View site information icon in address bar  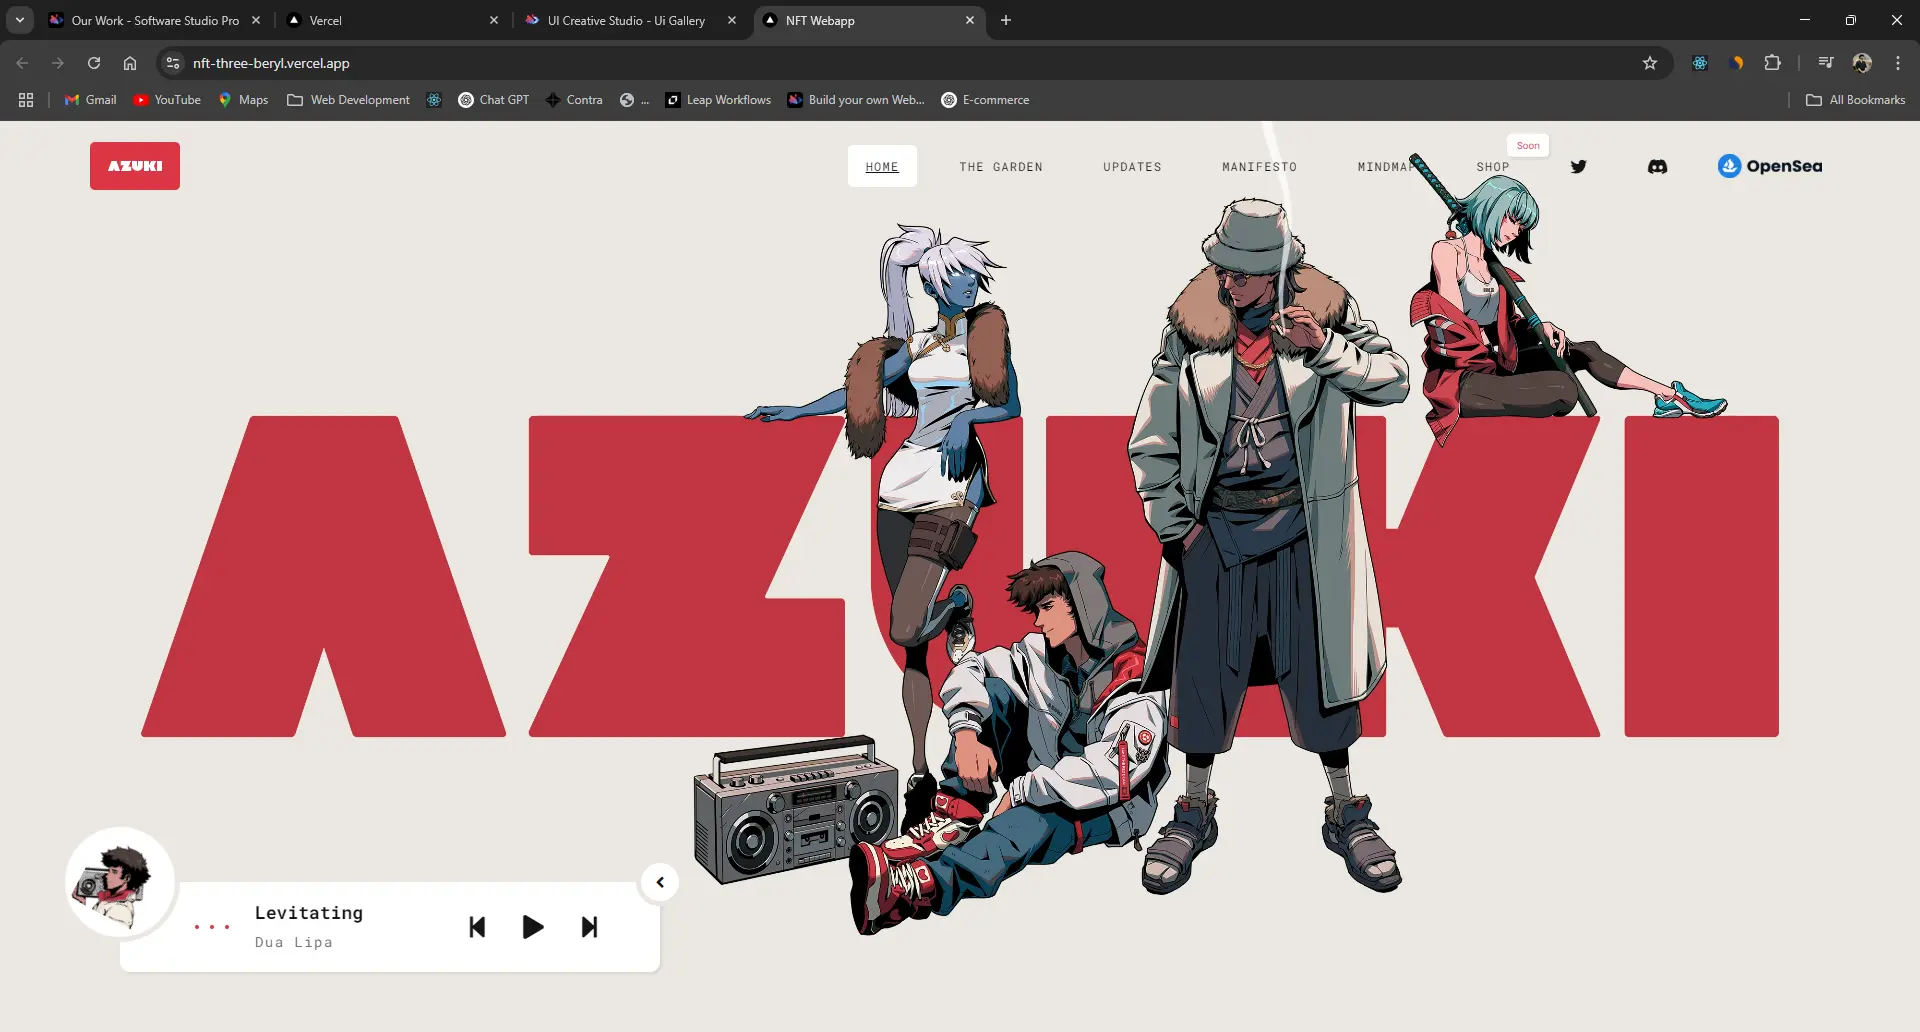point(173,63)
